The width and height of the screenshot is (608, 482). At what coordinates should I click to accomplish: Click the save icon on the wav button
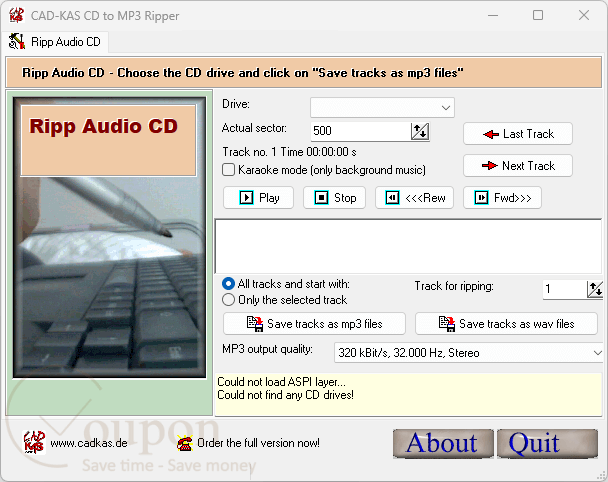coord(447,324)
